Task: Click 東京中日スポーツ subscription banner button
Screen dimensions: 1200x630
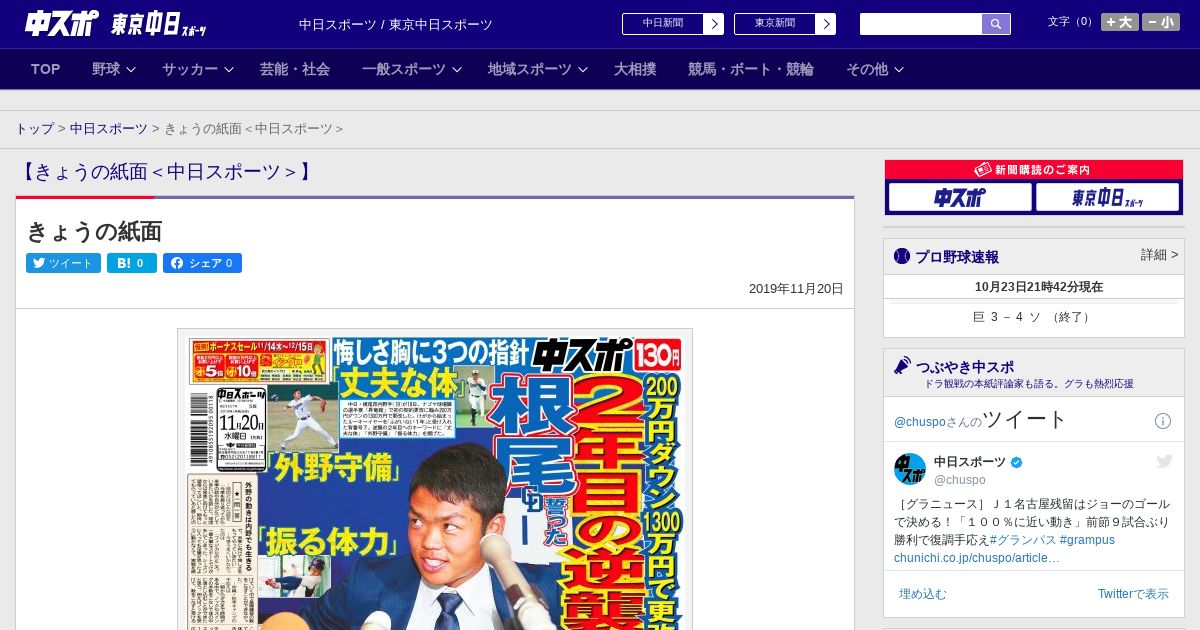Action: [1108, 197]
